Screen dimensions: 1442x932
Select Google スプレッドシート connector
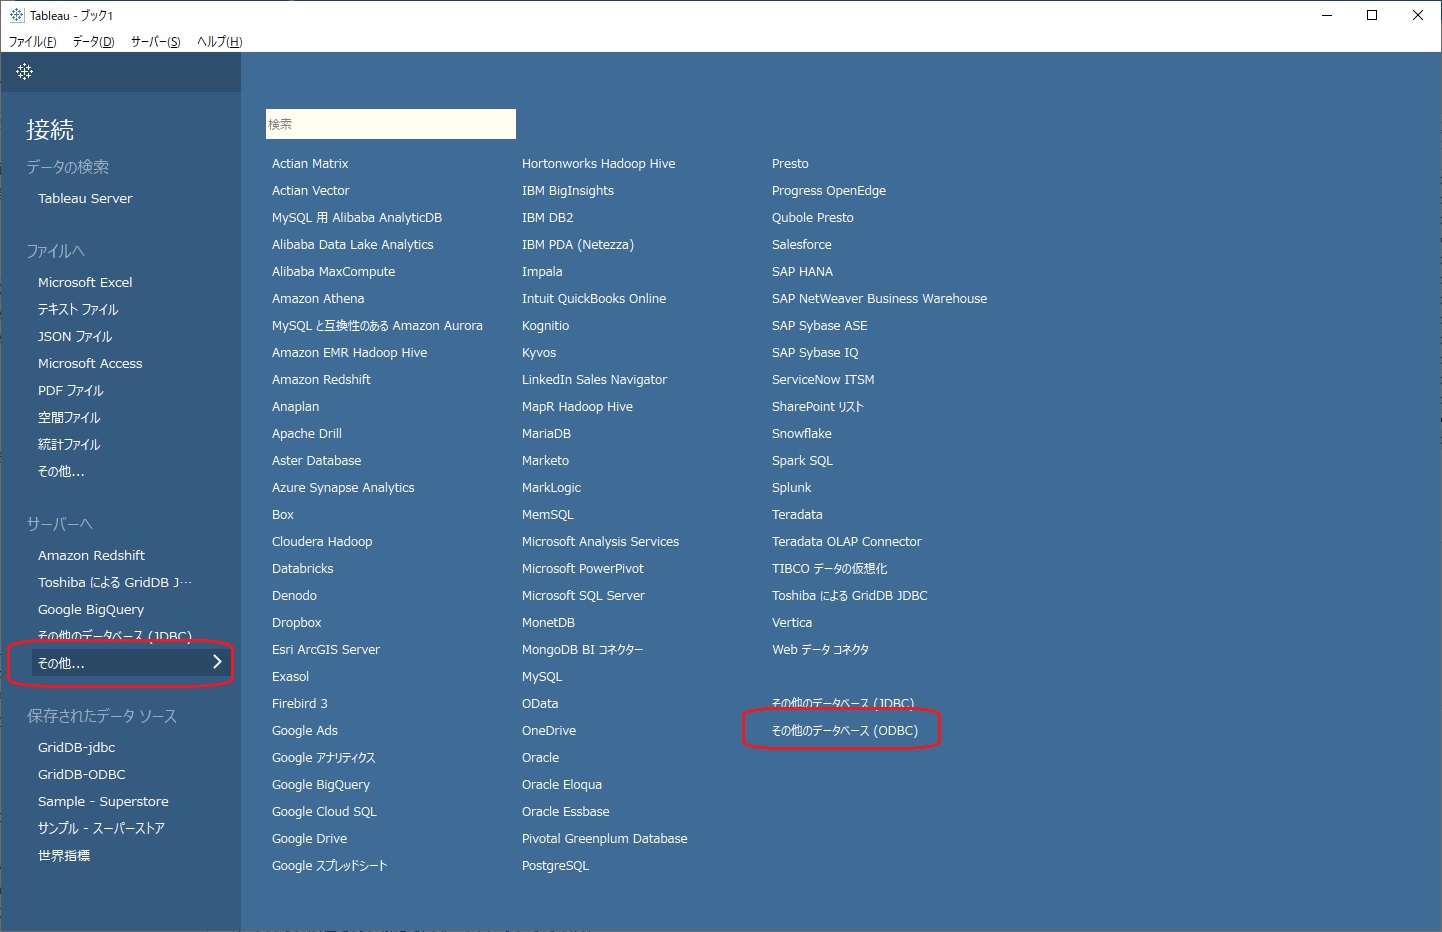click(x=330, y=866)
